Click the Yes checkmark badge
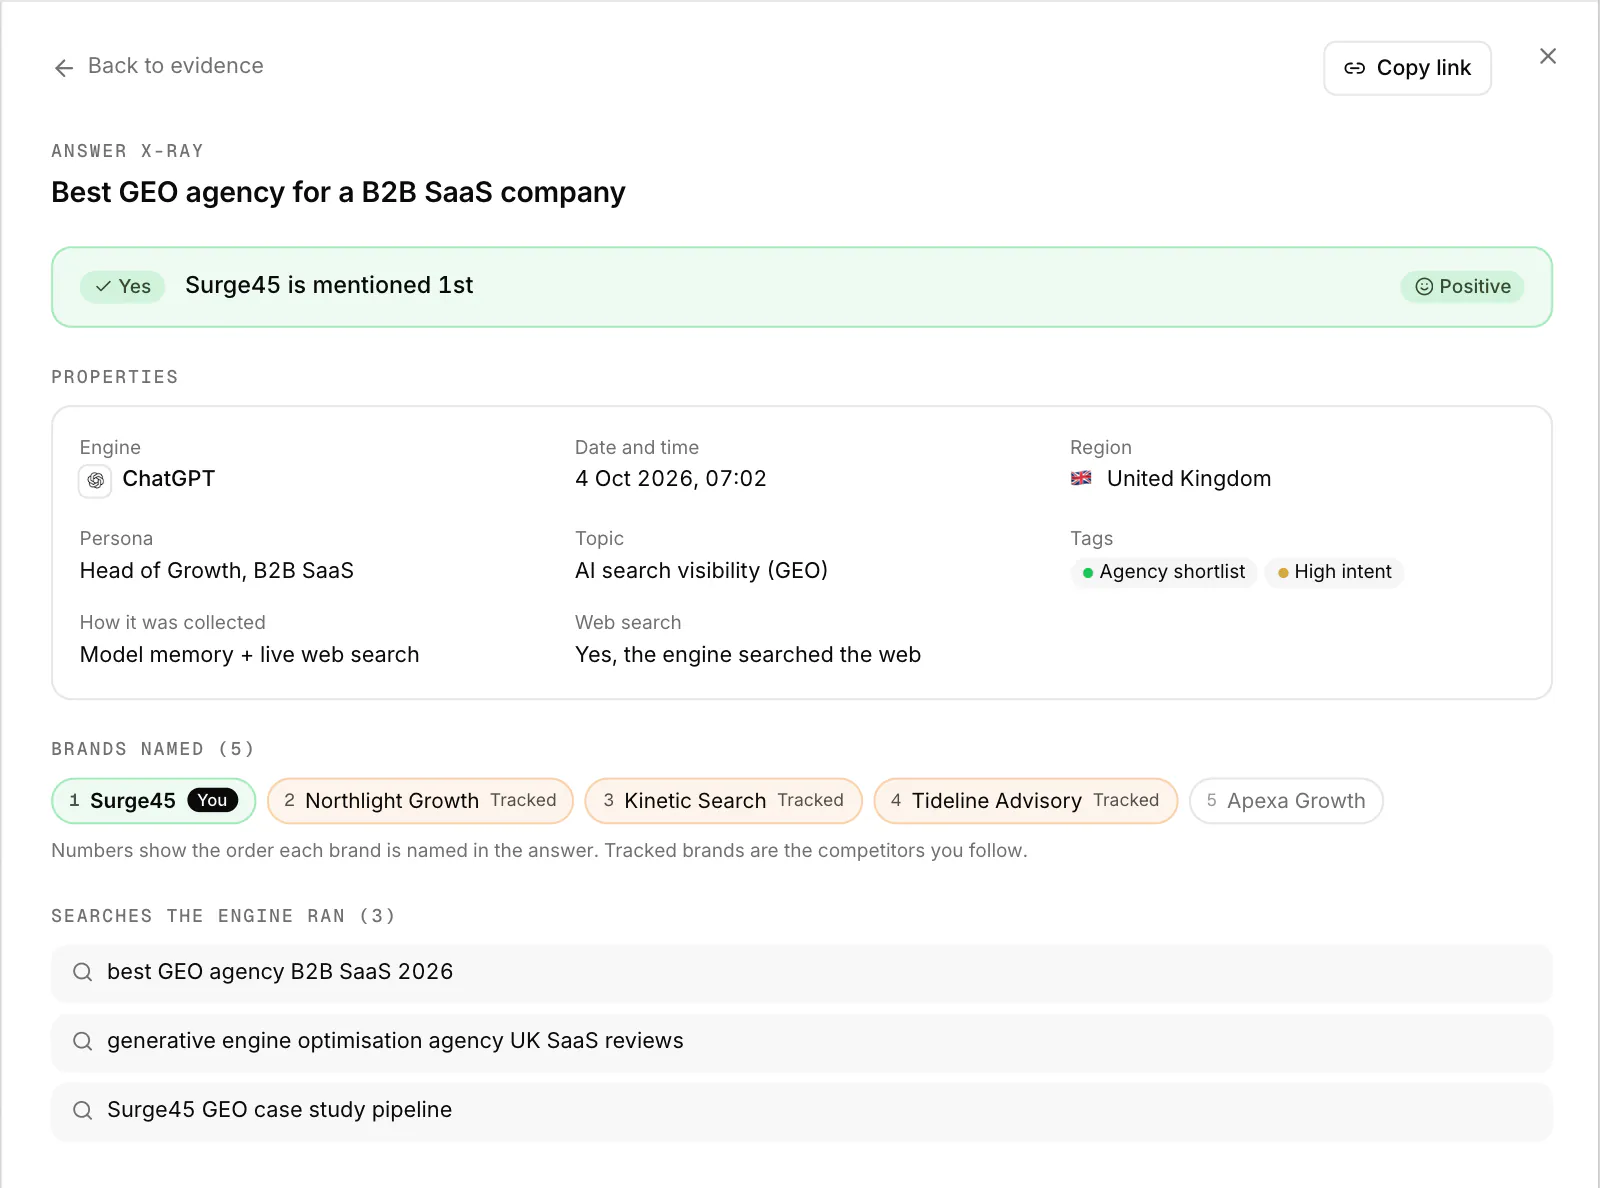The image size is (1600, 1188). (123, 287)
